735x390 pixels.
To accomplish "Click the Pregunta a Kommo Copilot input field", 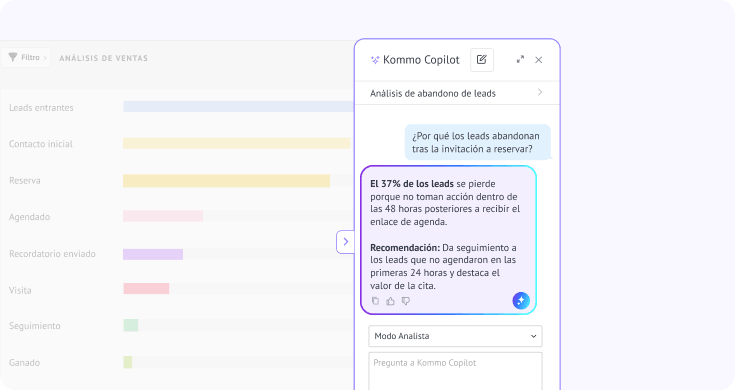I will [455, 371].
